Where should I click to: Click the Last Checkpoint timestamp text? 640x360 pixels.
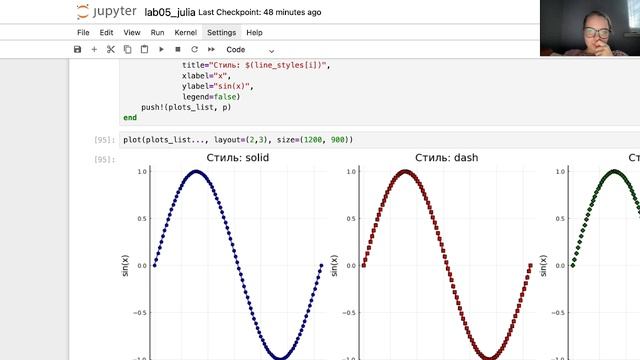pos(260,12)
